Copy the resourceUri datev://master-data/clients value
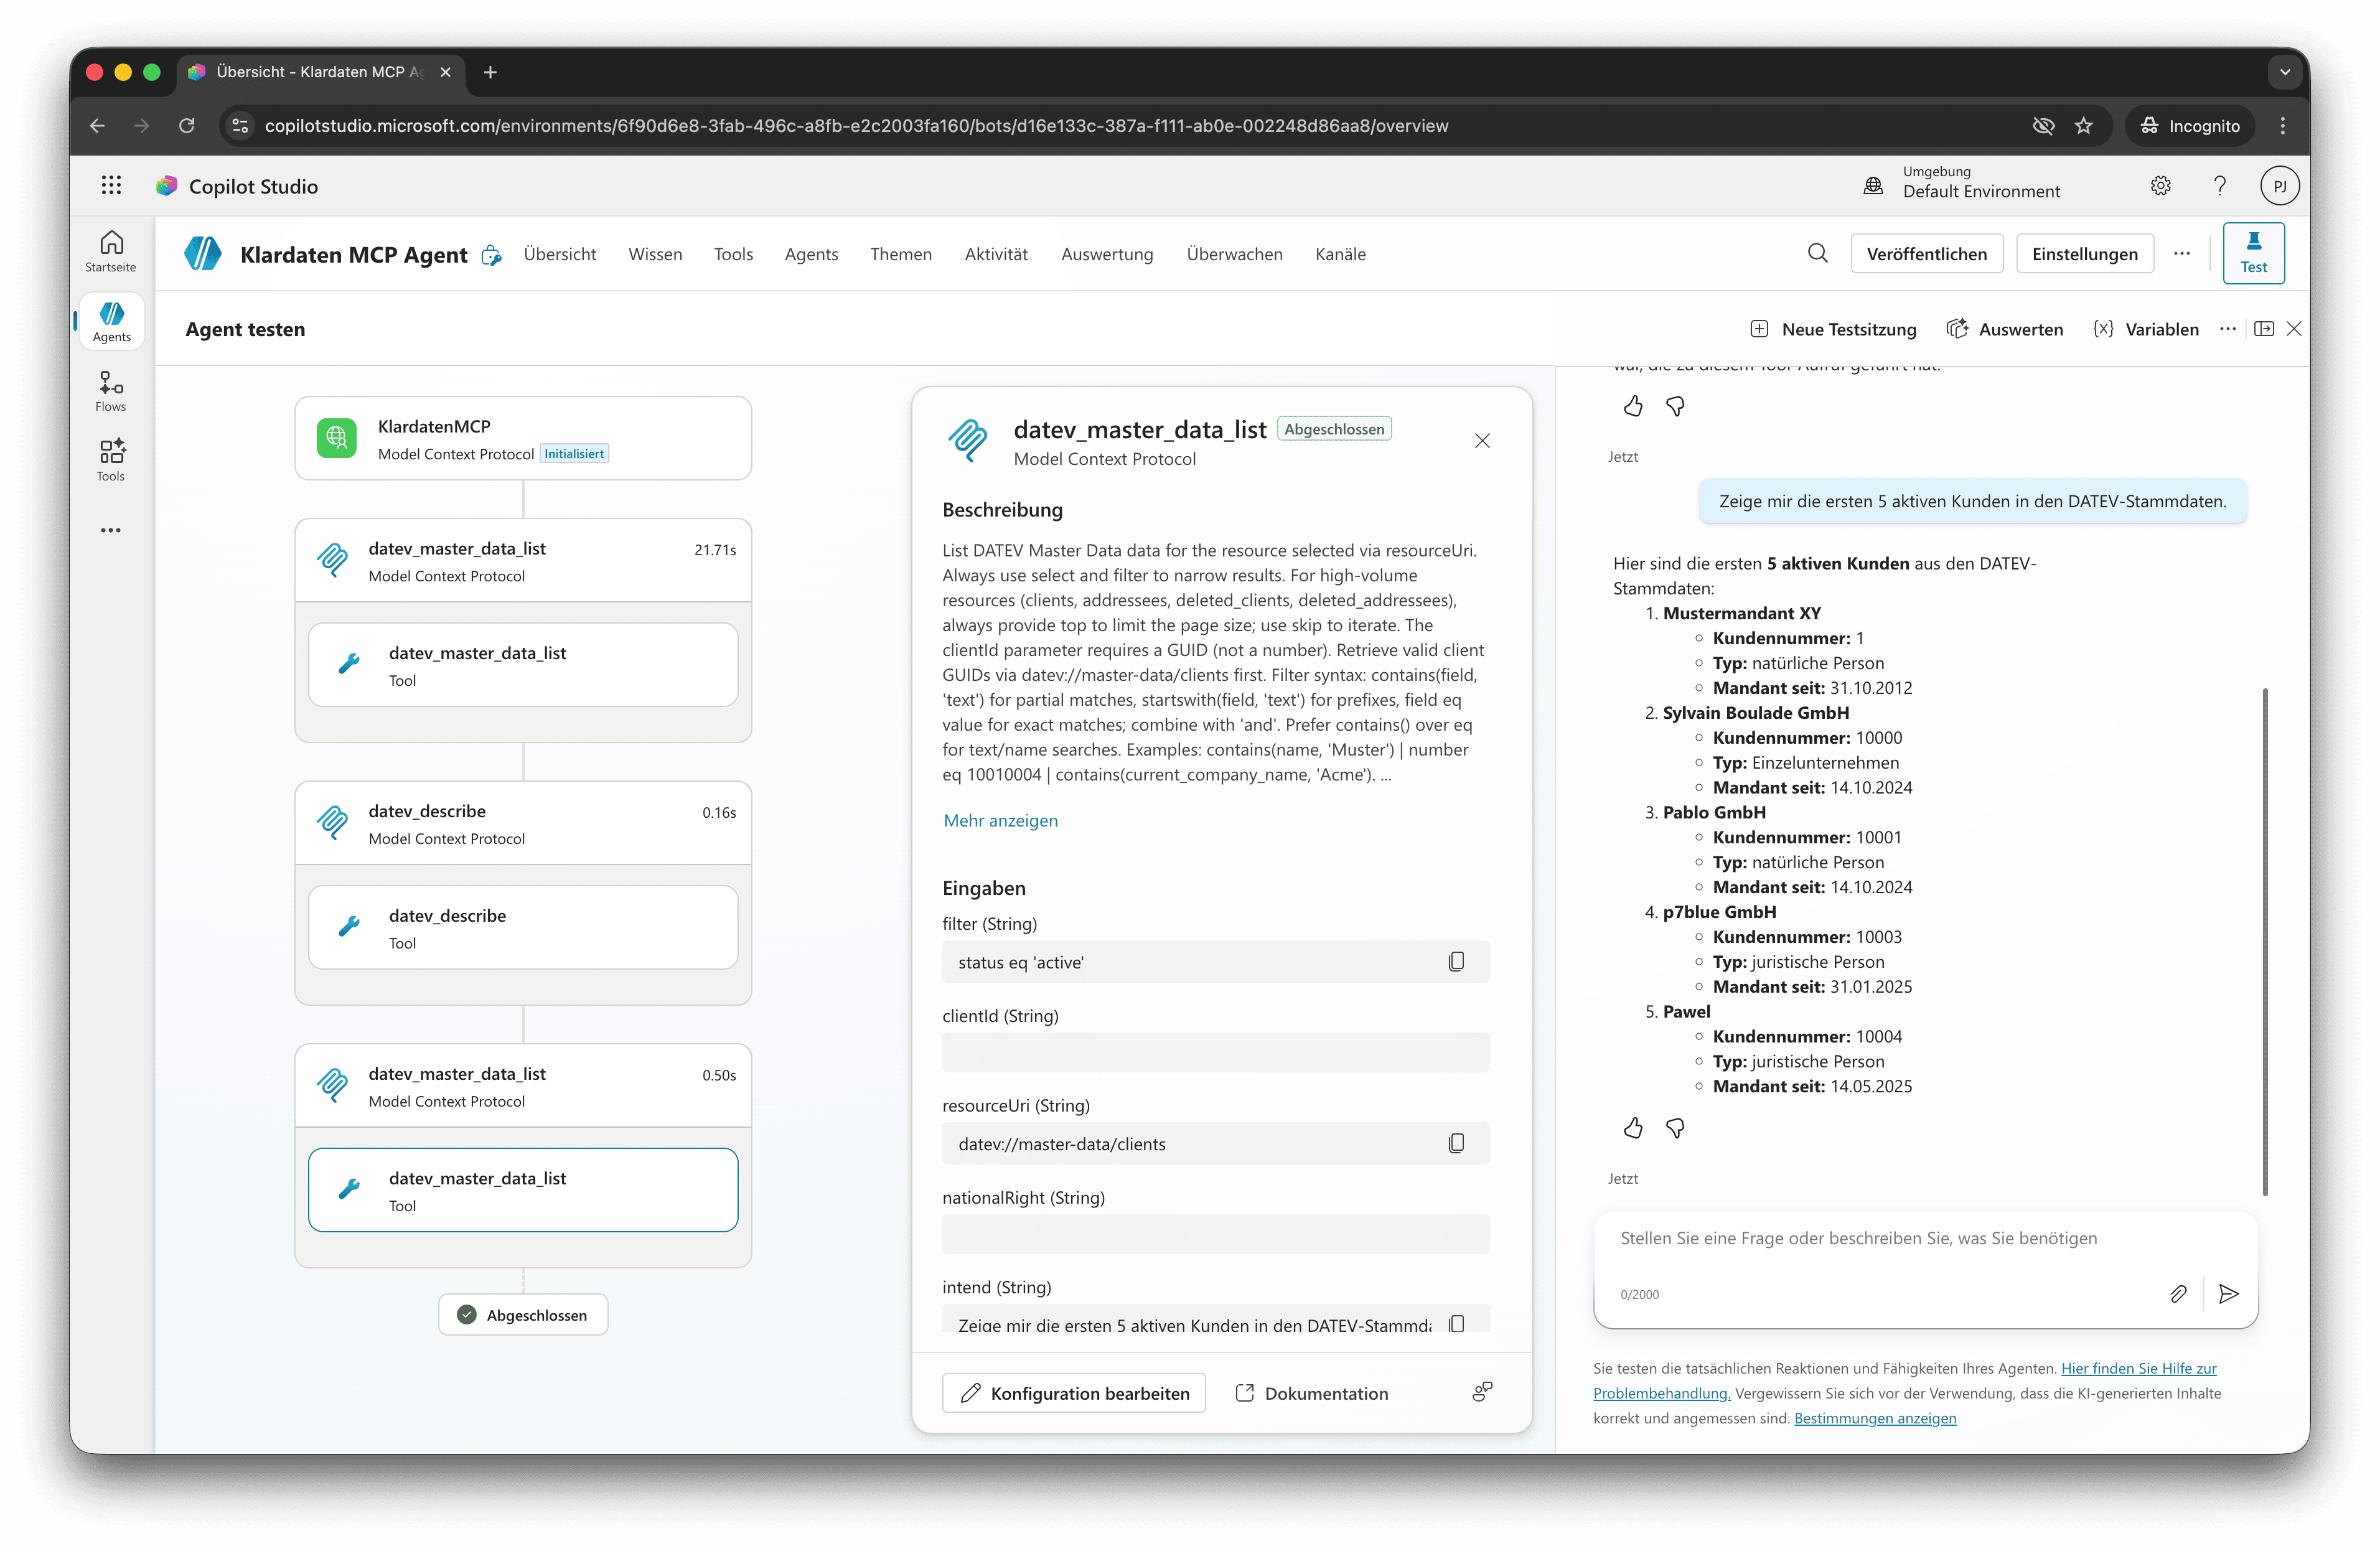The height and width of the screenshot is (1546, 2380). click(1456, 1143)
